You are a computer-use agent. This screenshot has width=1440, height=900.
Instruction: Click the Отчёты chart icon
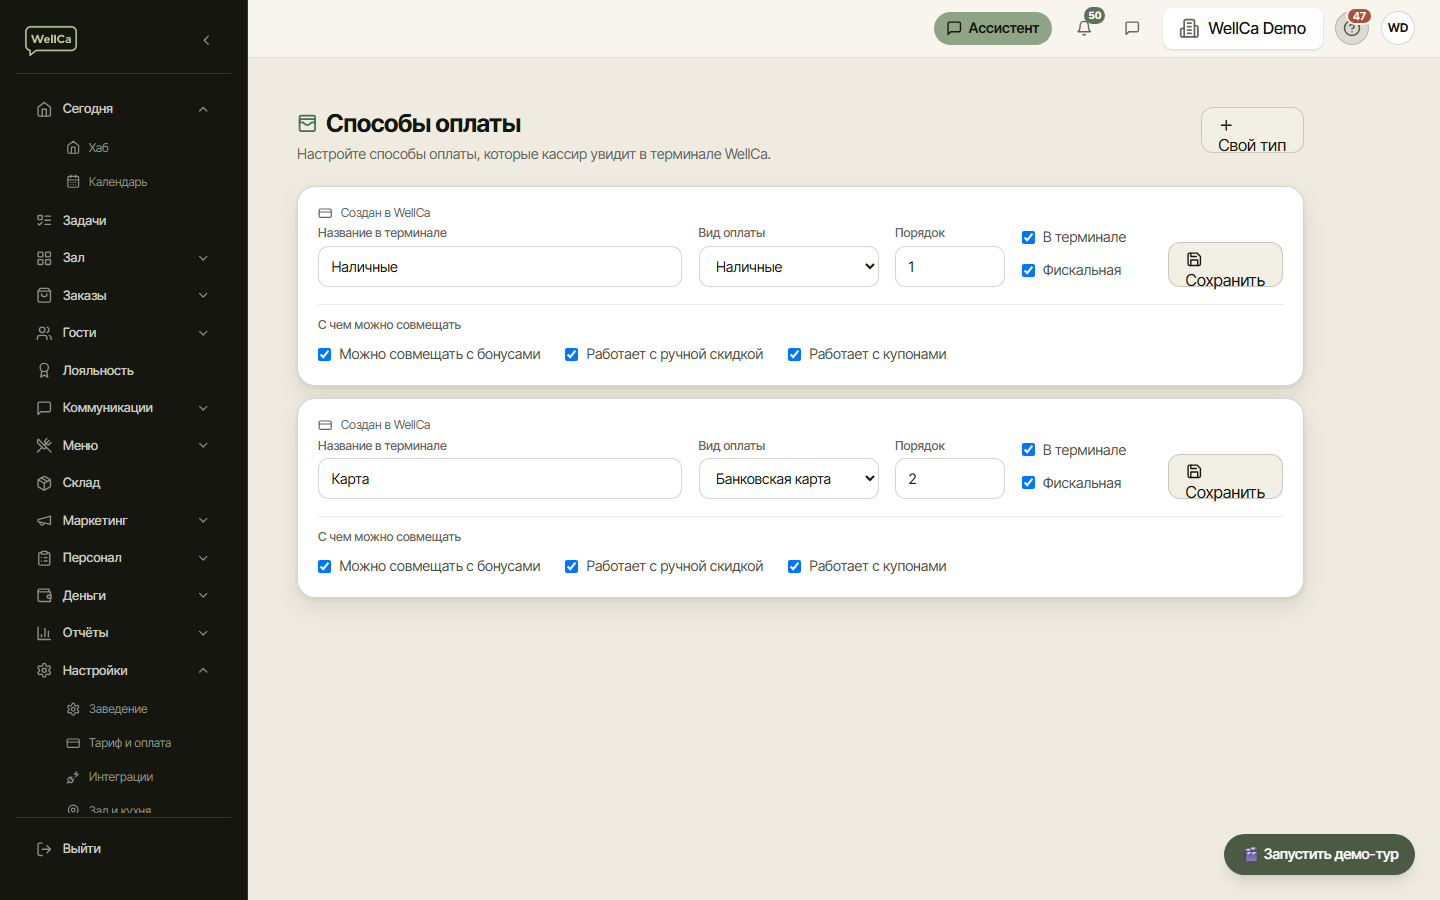[44, 633]
